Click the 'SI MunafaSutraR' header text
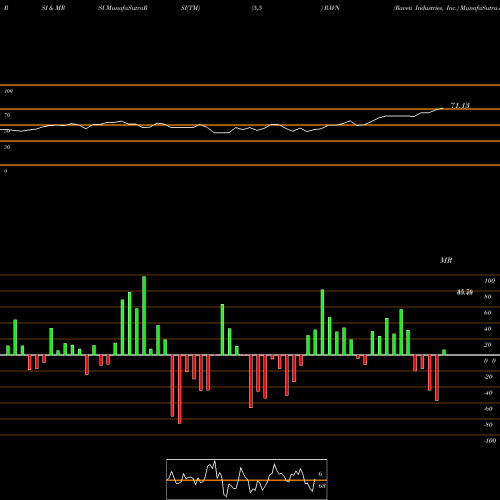Viewport: 500px width, 500px height. pyautogui.click(x=123, y=8)
